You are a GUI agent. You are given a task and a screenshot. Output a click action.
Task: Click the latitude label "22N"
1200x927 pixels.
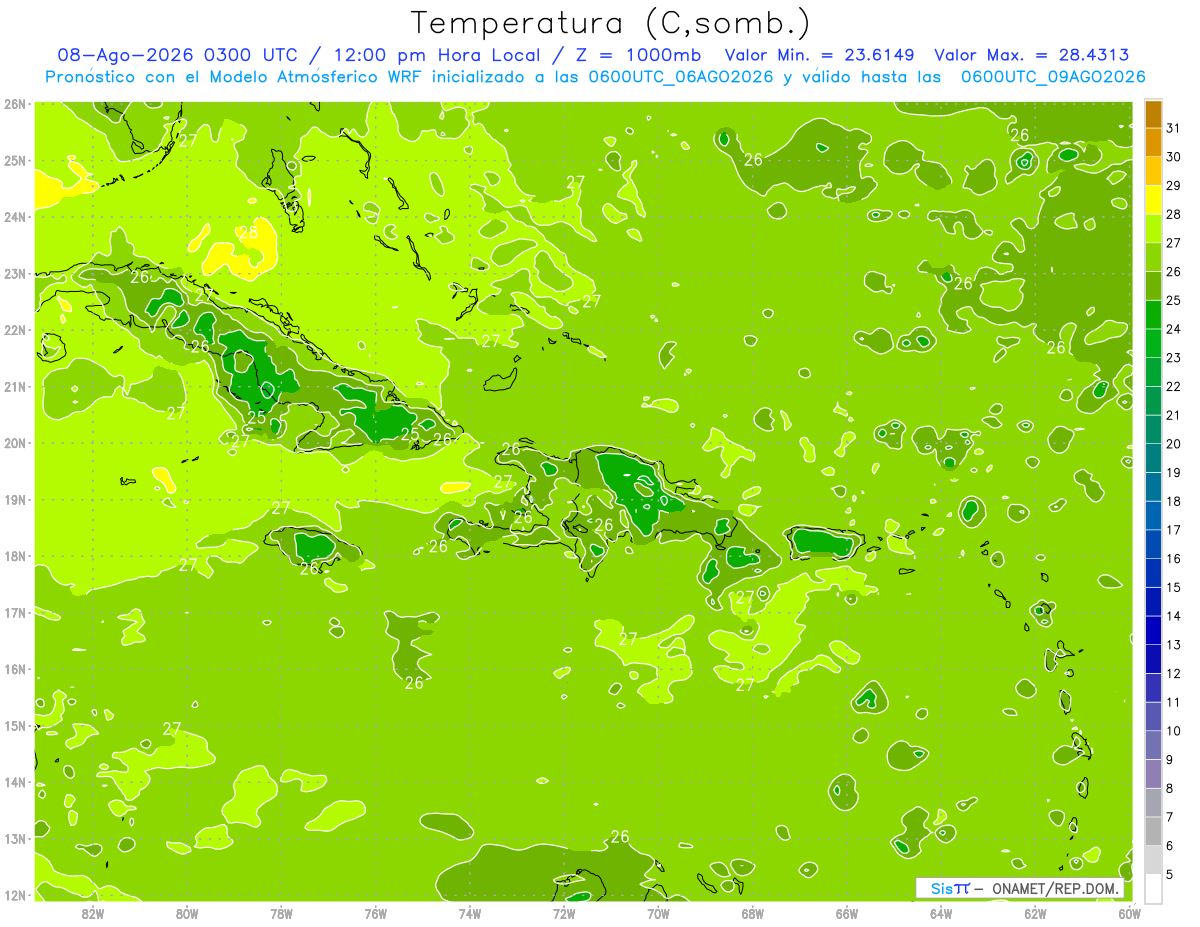tap(15, 330)
